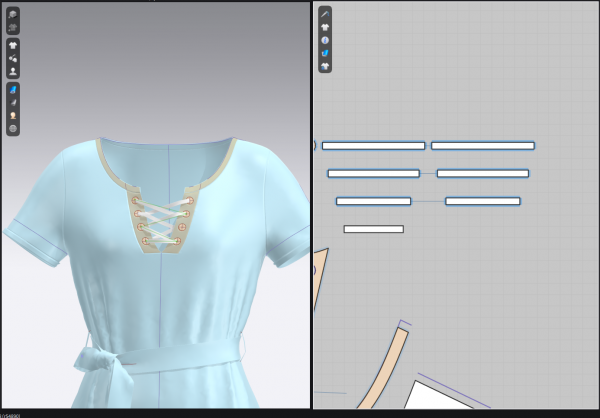The image size is (600, 418).
Task: Select the gray monochrome surface icon in 3D toolbar
Action: tap(13, 102)
